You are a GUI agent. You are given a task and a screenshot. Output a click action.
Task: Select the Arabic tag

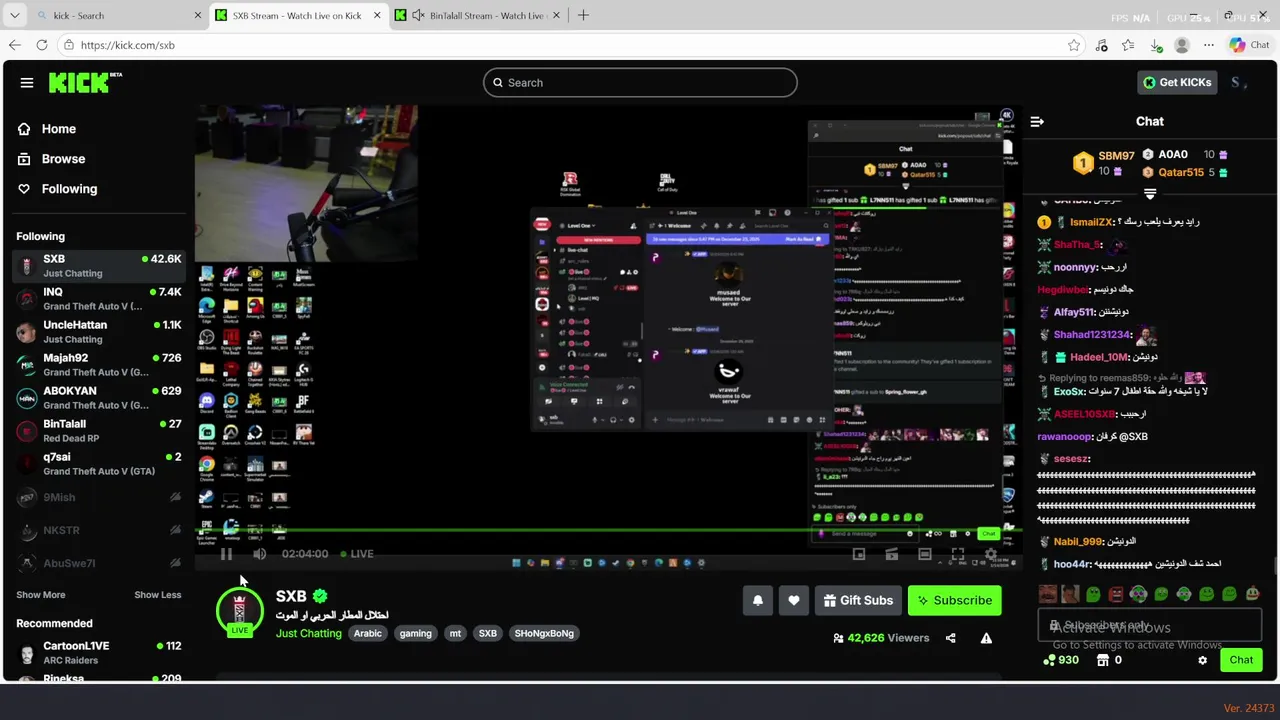pyautogui.click(x=368, y=633)
